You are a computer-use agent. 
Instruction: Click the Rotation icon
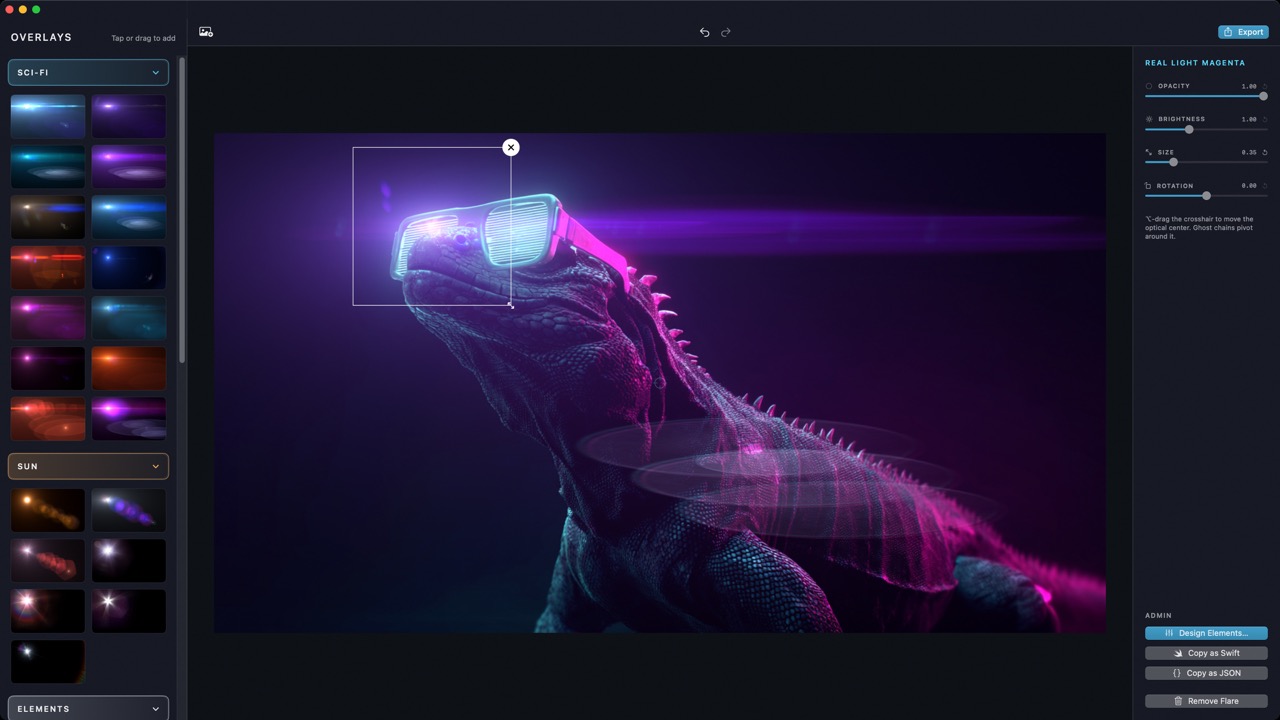tap(1149, 186)
